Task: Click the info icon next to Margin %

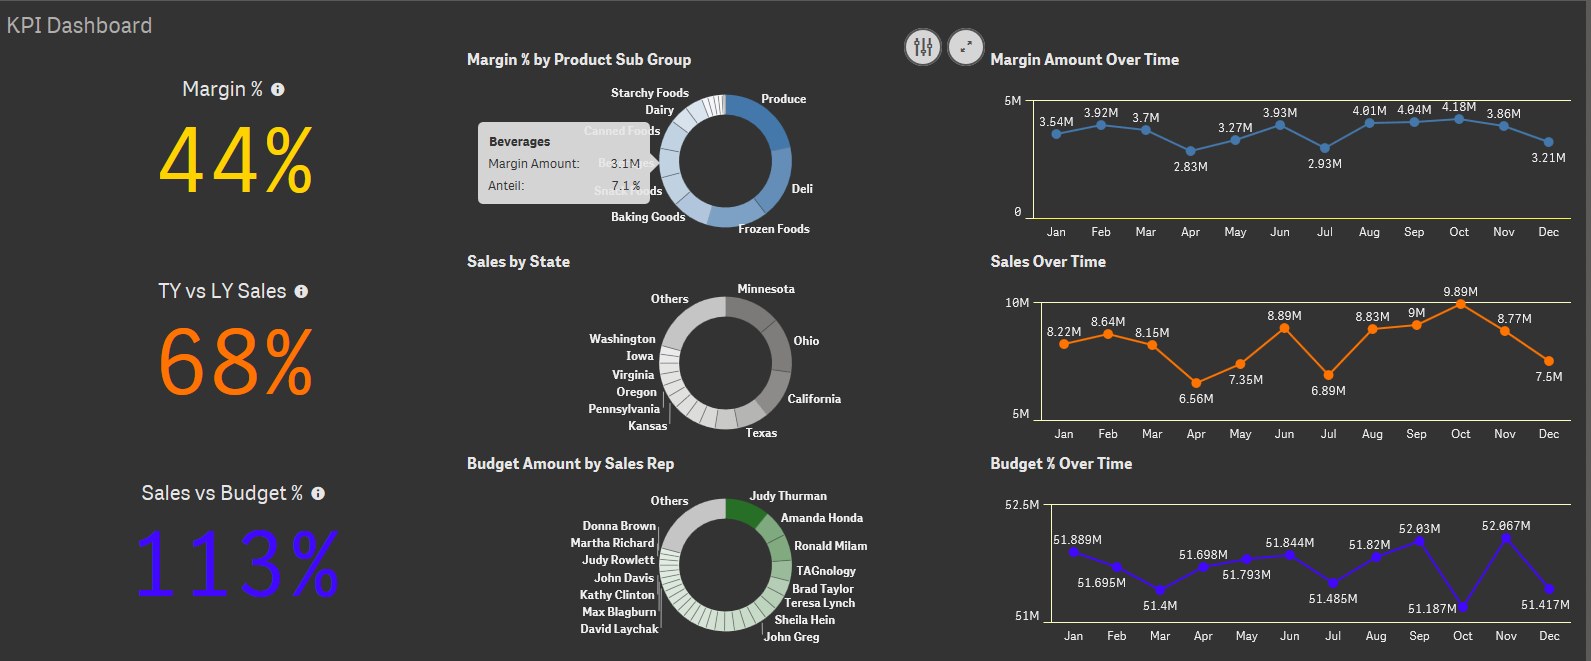Action: click(278, 90)
